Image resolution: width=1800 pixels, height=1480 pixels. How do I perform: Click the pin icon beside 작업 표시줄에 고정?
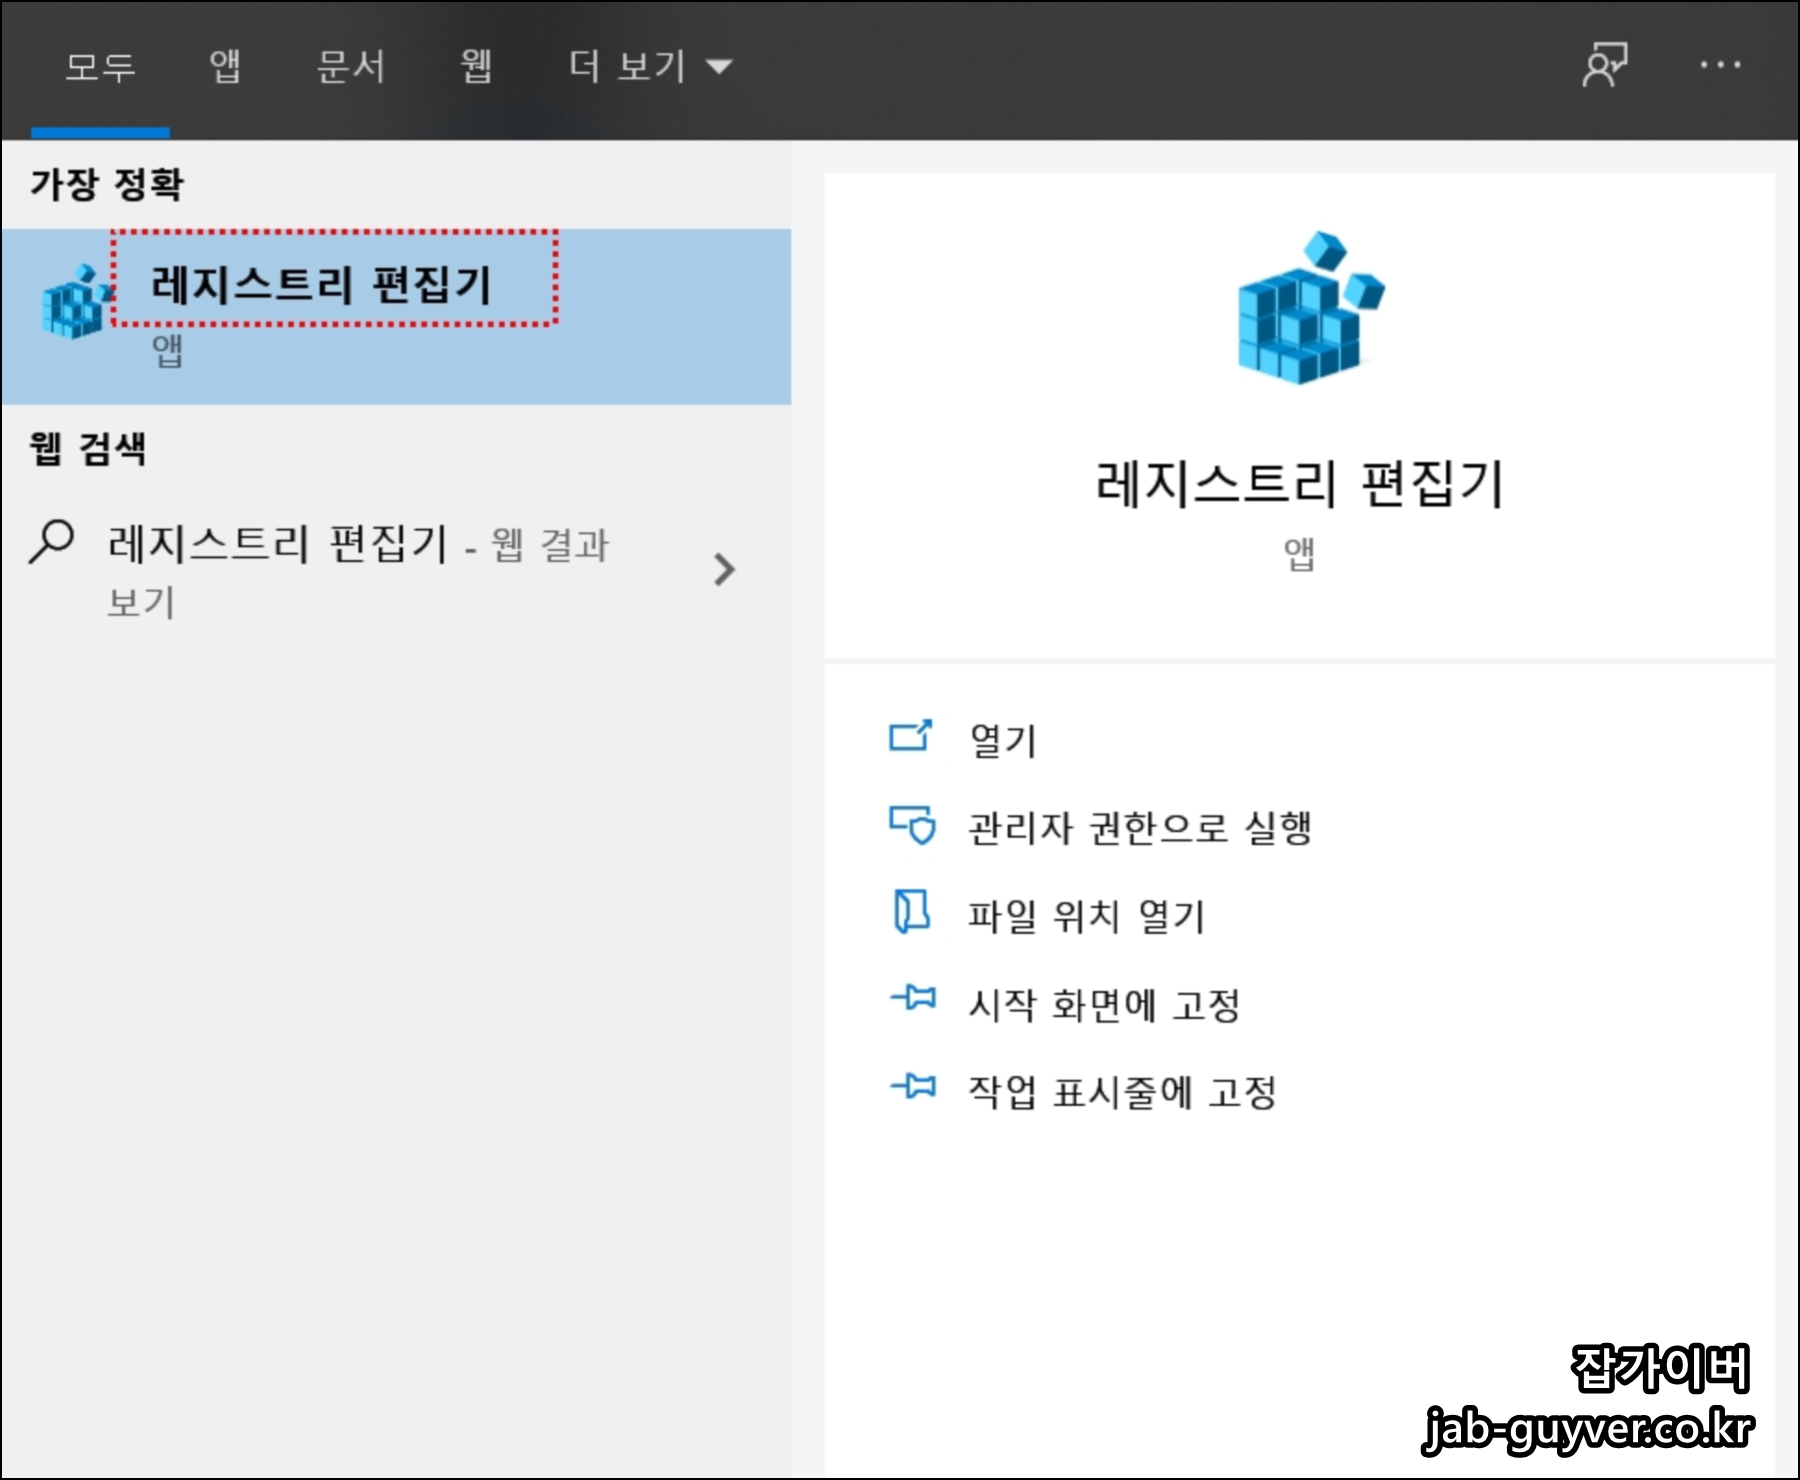click(913, 1086)
